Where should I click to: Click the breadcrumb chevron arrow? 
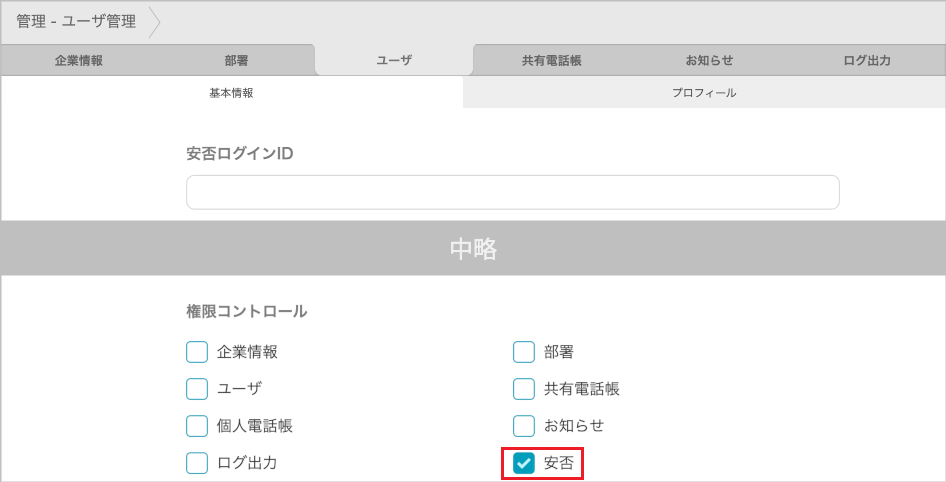154,22
